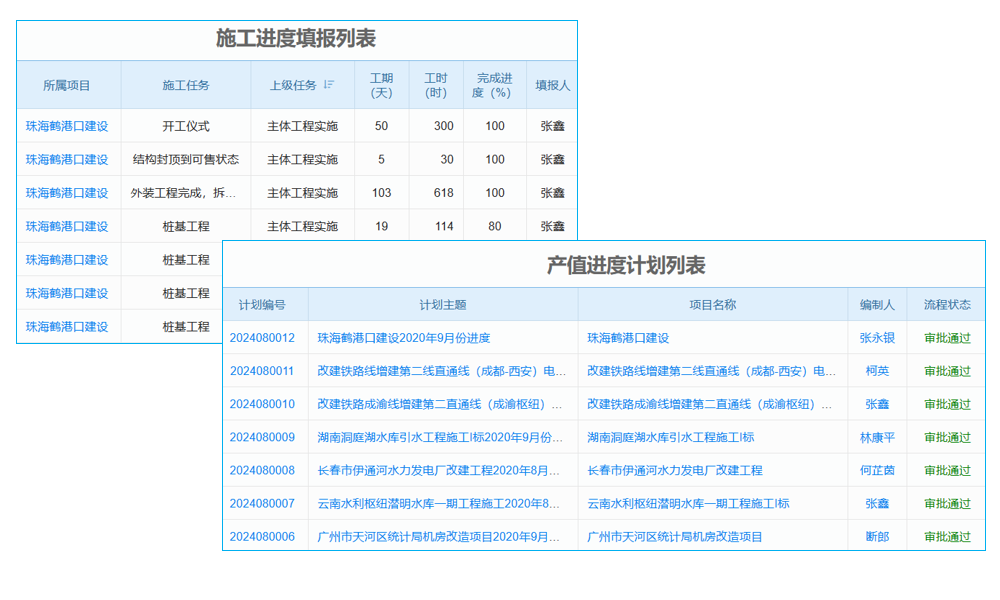Open plan number 2024080011
Screen dimensions: 1000x600
pyautogui.click(x=261, y=371)
